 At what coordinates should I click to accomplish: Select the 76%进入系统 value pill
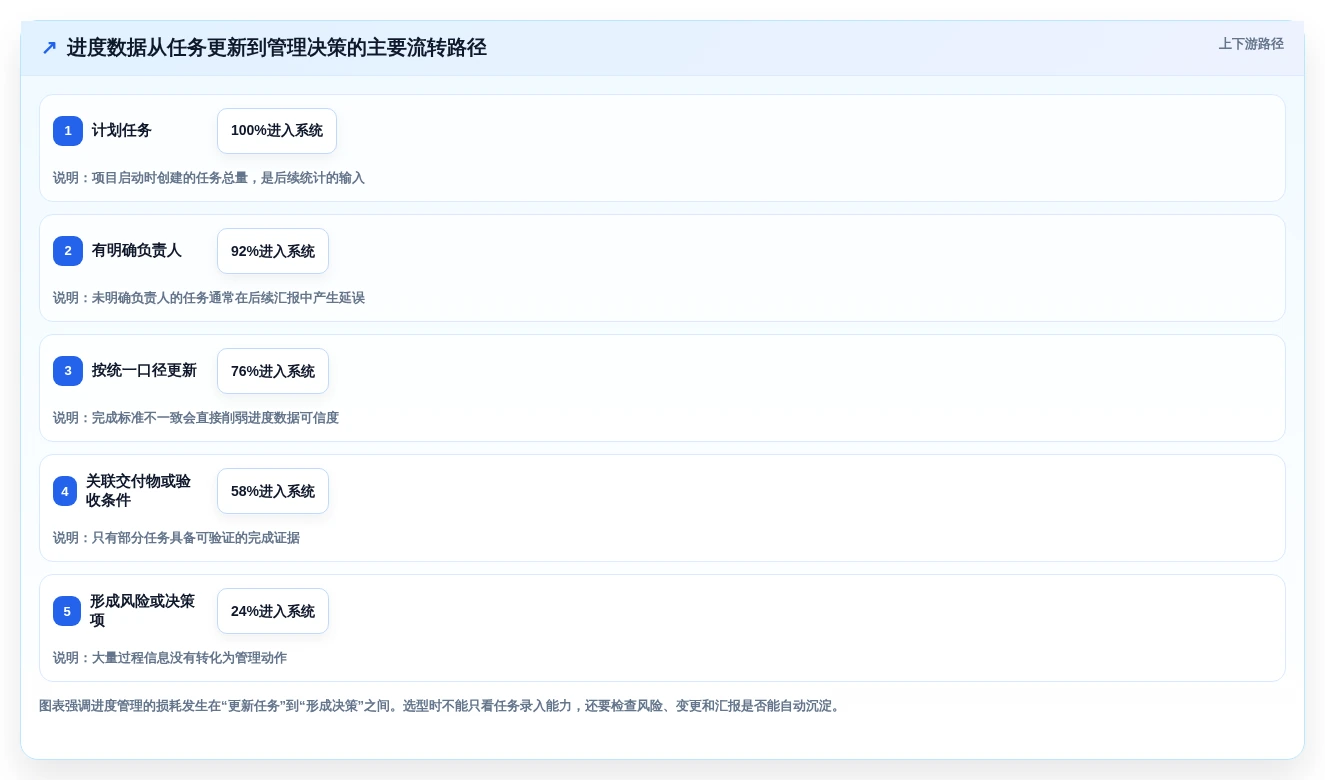273,371
